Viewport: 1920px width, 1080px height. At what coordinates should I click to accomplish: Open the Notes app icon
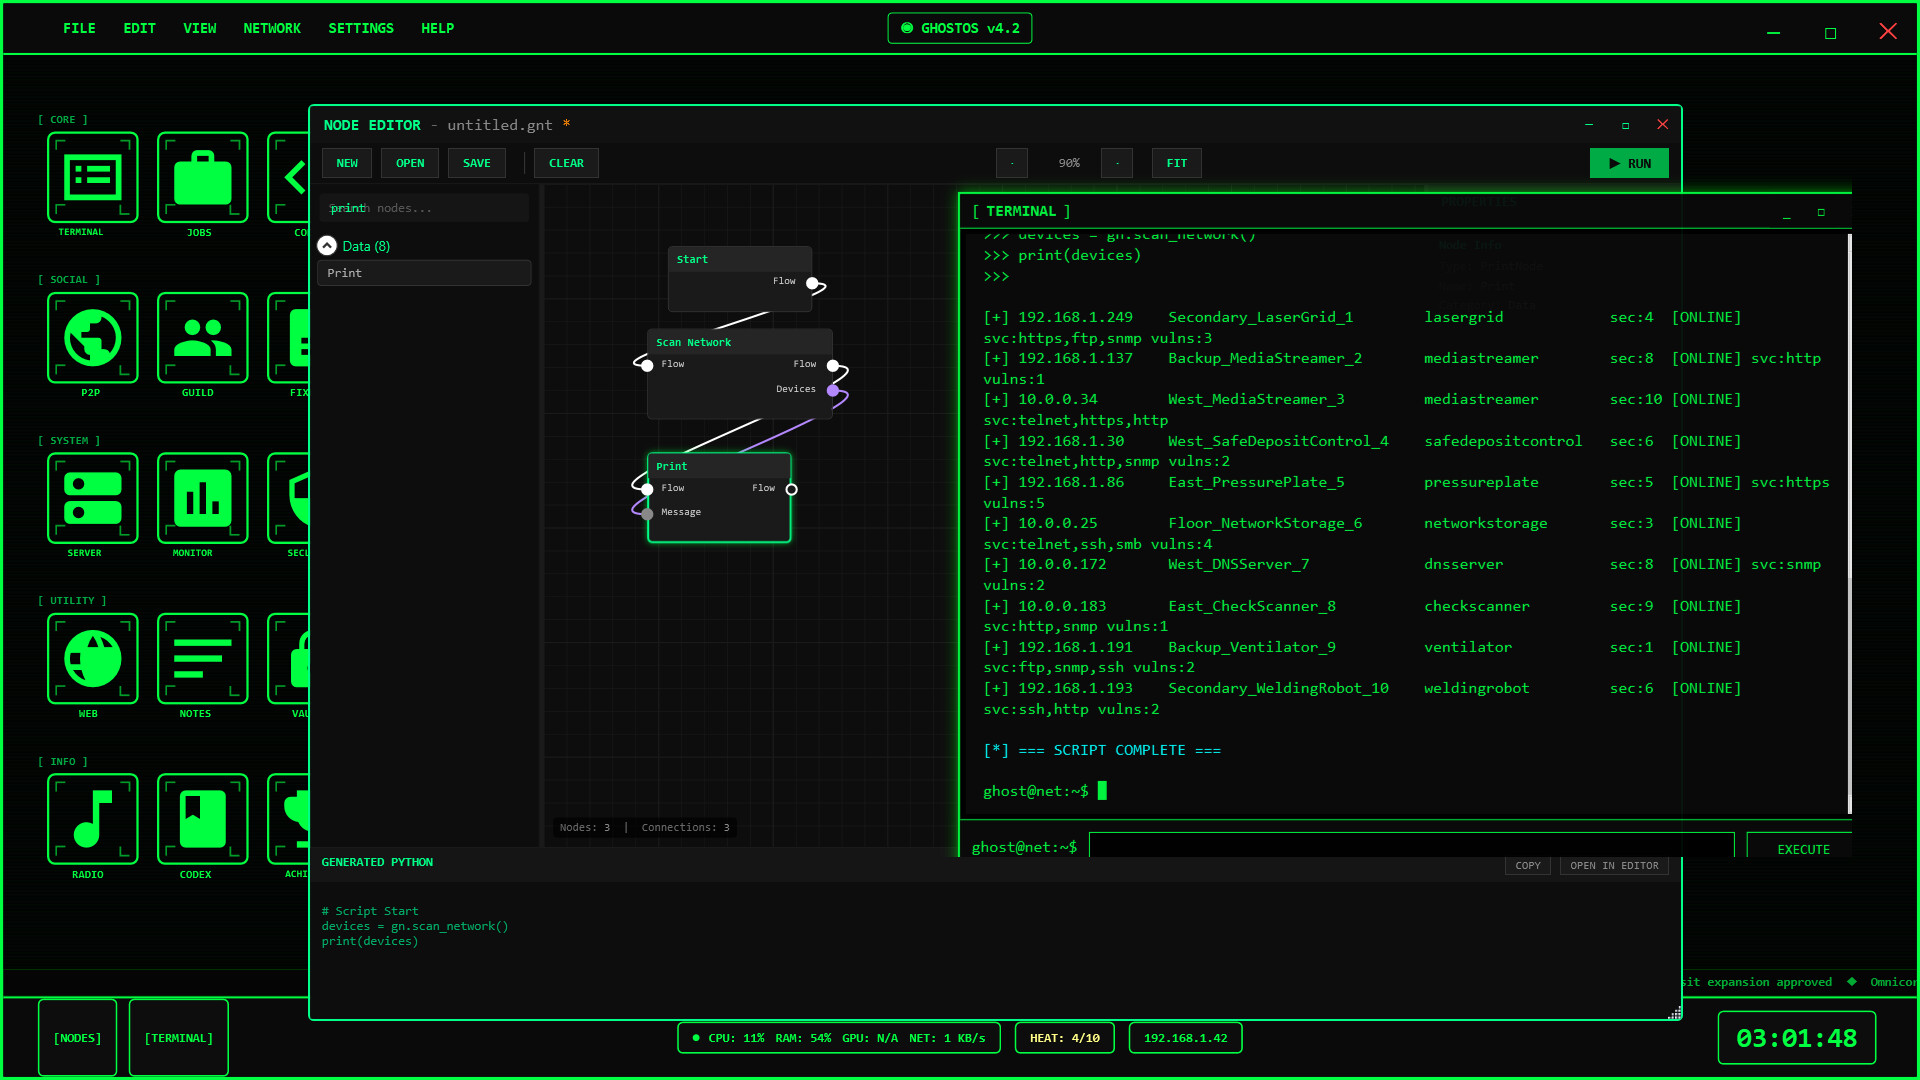coord(202,659)
